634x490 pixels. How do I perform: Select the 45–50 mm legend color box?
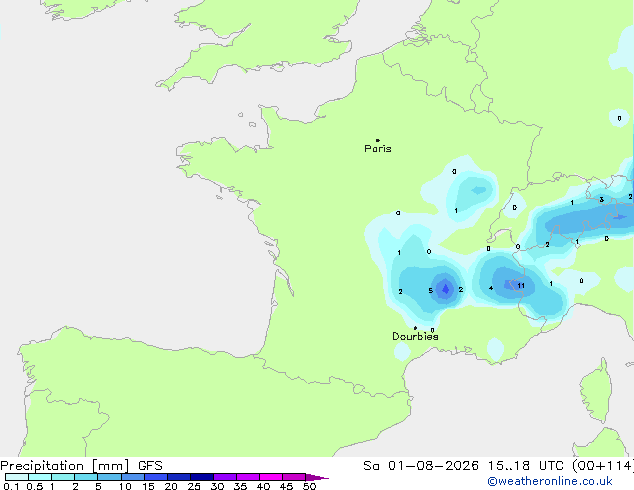pyautogui.click(x=294, y=477)
